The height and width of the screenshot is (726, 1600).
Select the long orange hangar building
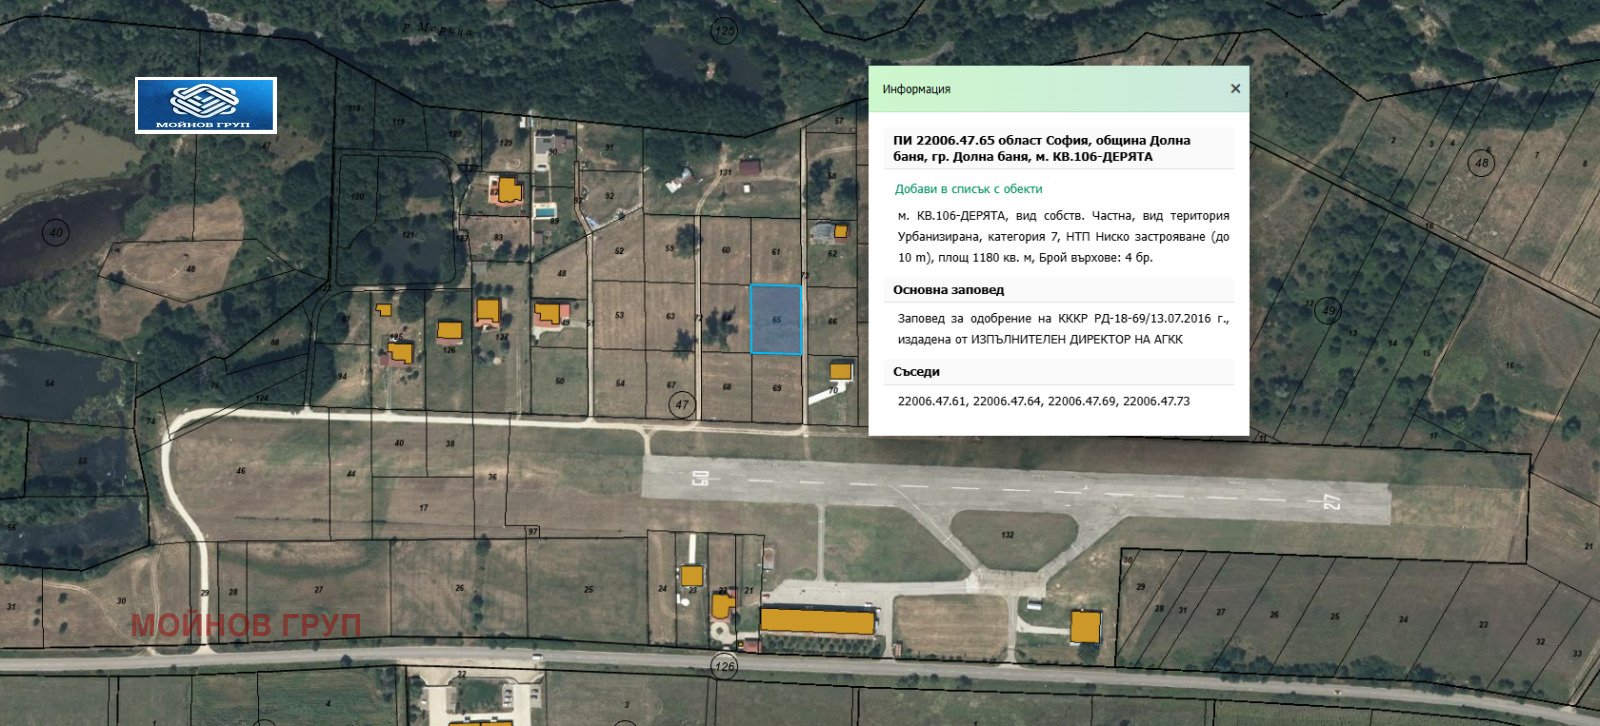817,621
